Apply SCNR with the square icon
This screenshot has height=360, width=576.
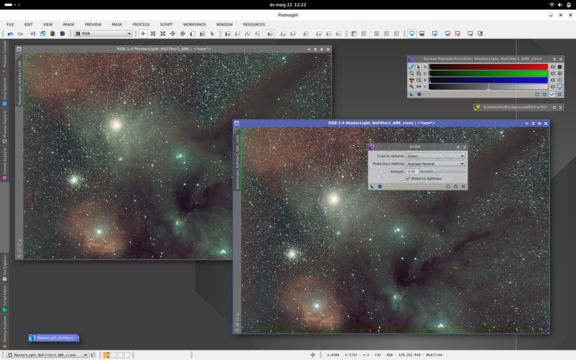click(x=380, y=187)
